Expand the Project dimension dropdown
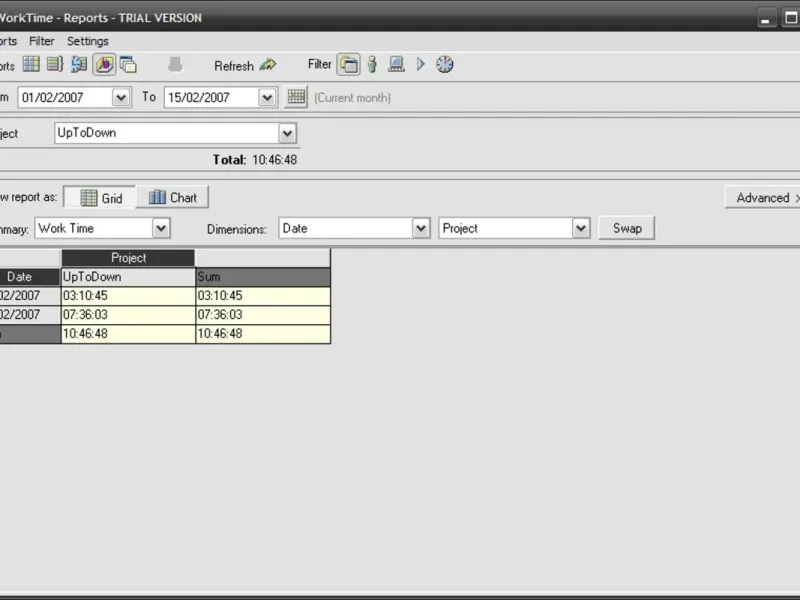 (x=581, y=228)
